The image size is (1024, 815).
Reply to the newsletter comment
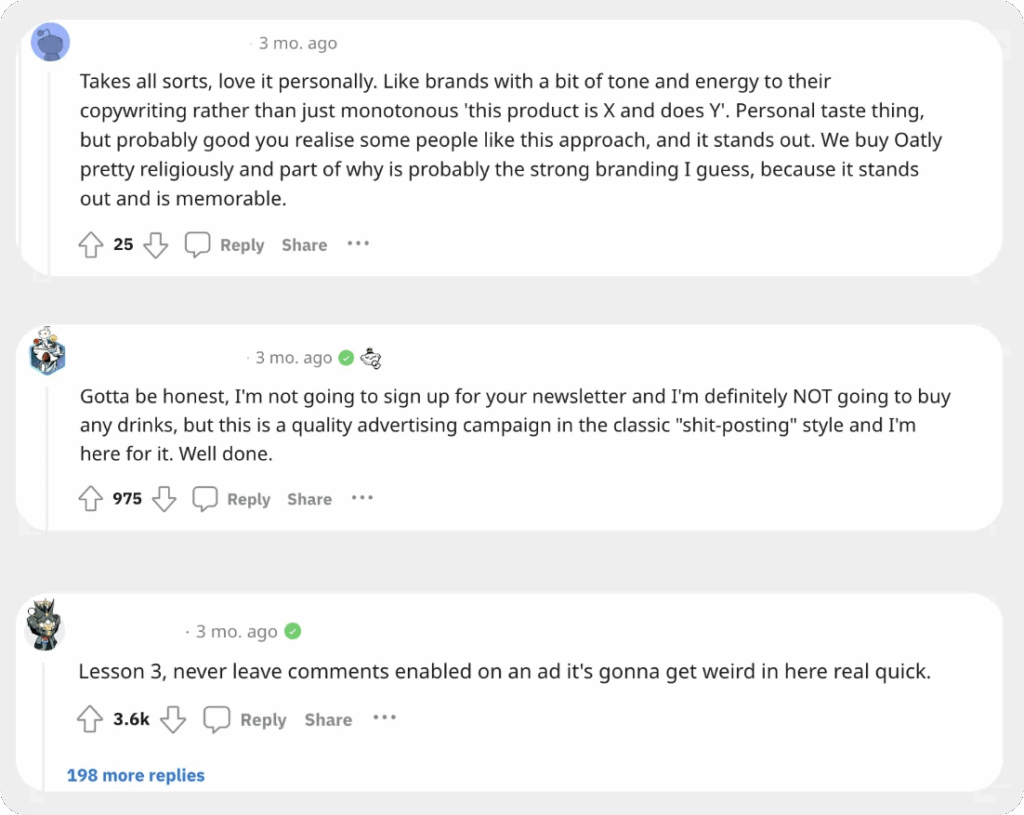tap(232, 499)
